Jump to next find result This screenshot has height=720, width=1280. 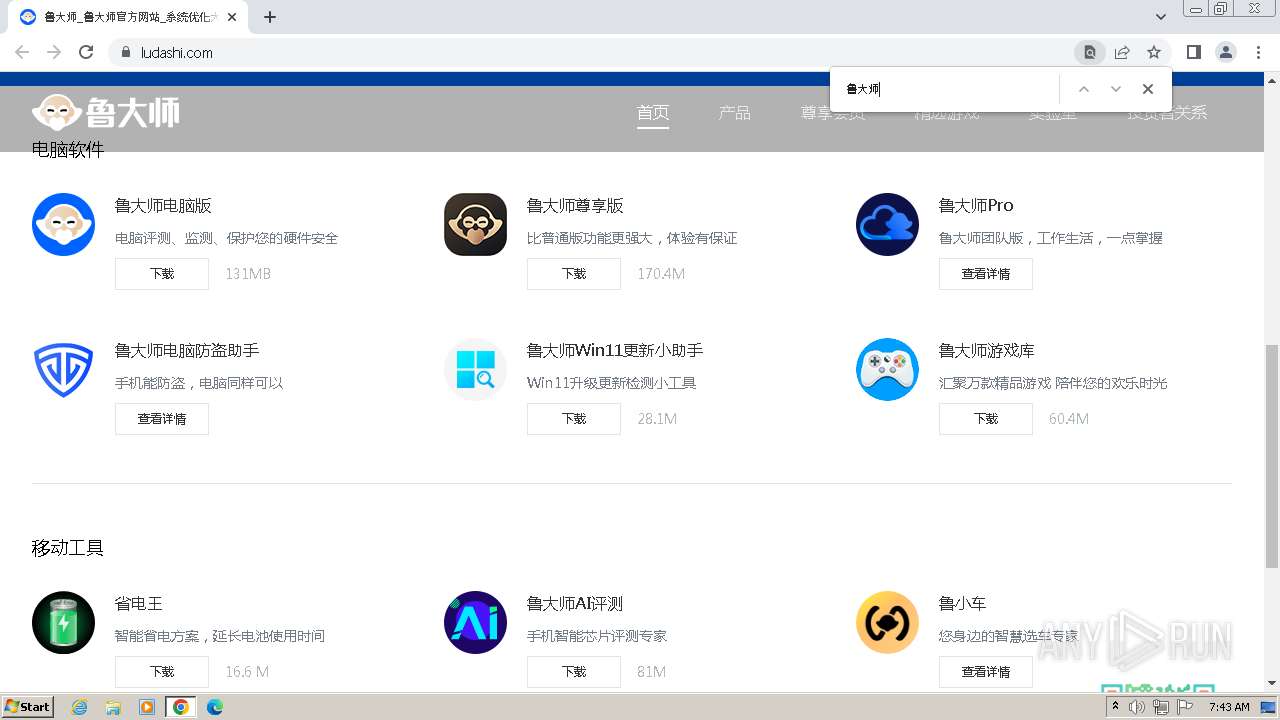[1115, 89]
